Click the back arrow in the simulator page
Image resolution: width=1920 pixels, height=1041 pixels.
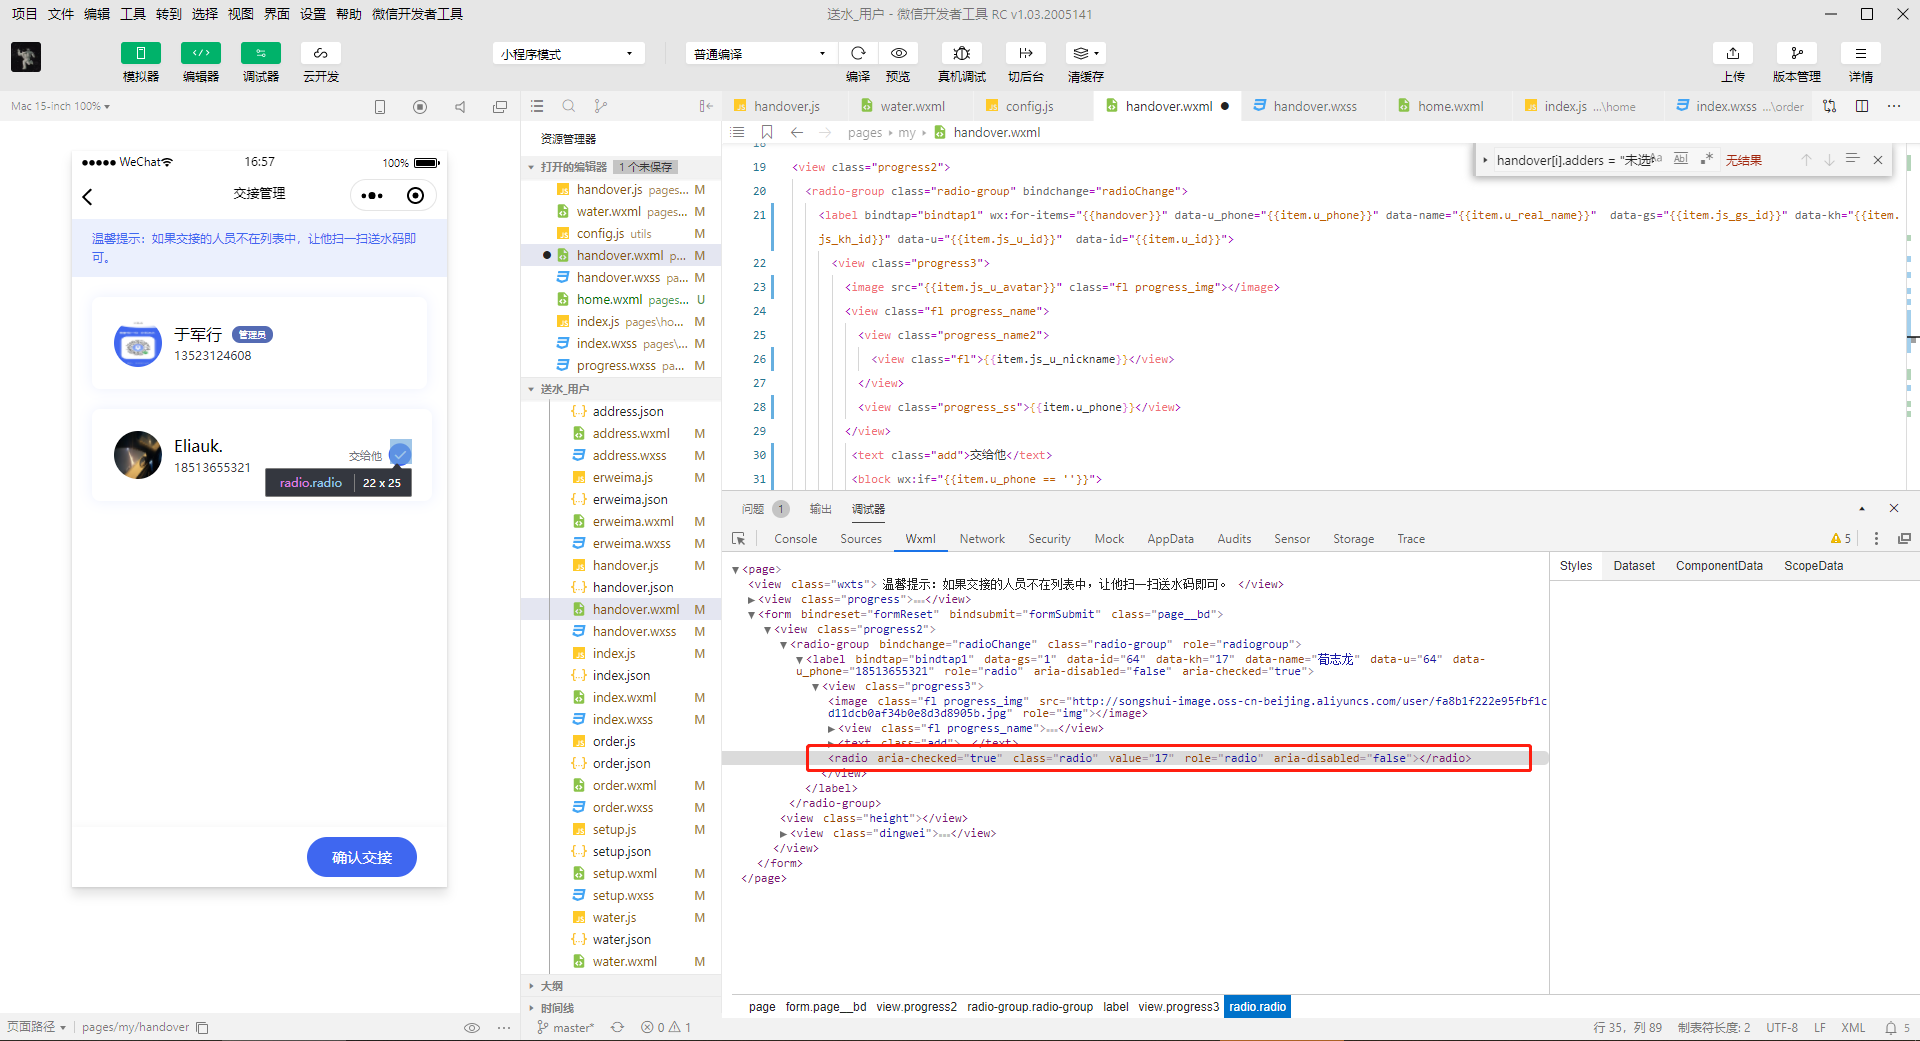[x=88, y=196]
